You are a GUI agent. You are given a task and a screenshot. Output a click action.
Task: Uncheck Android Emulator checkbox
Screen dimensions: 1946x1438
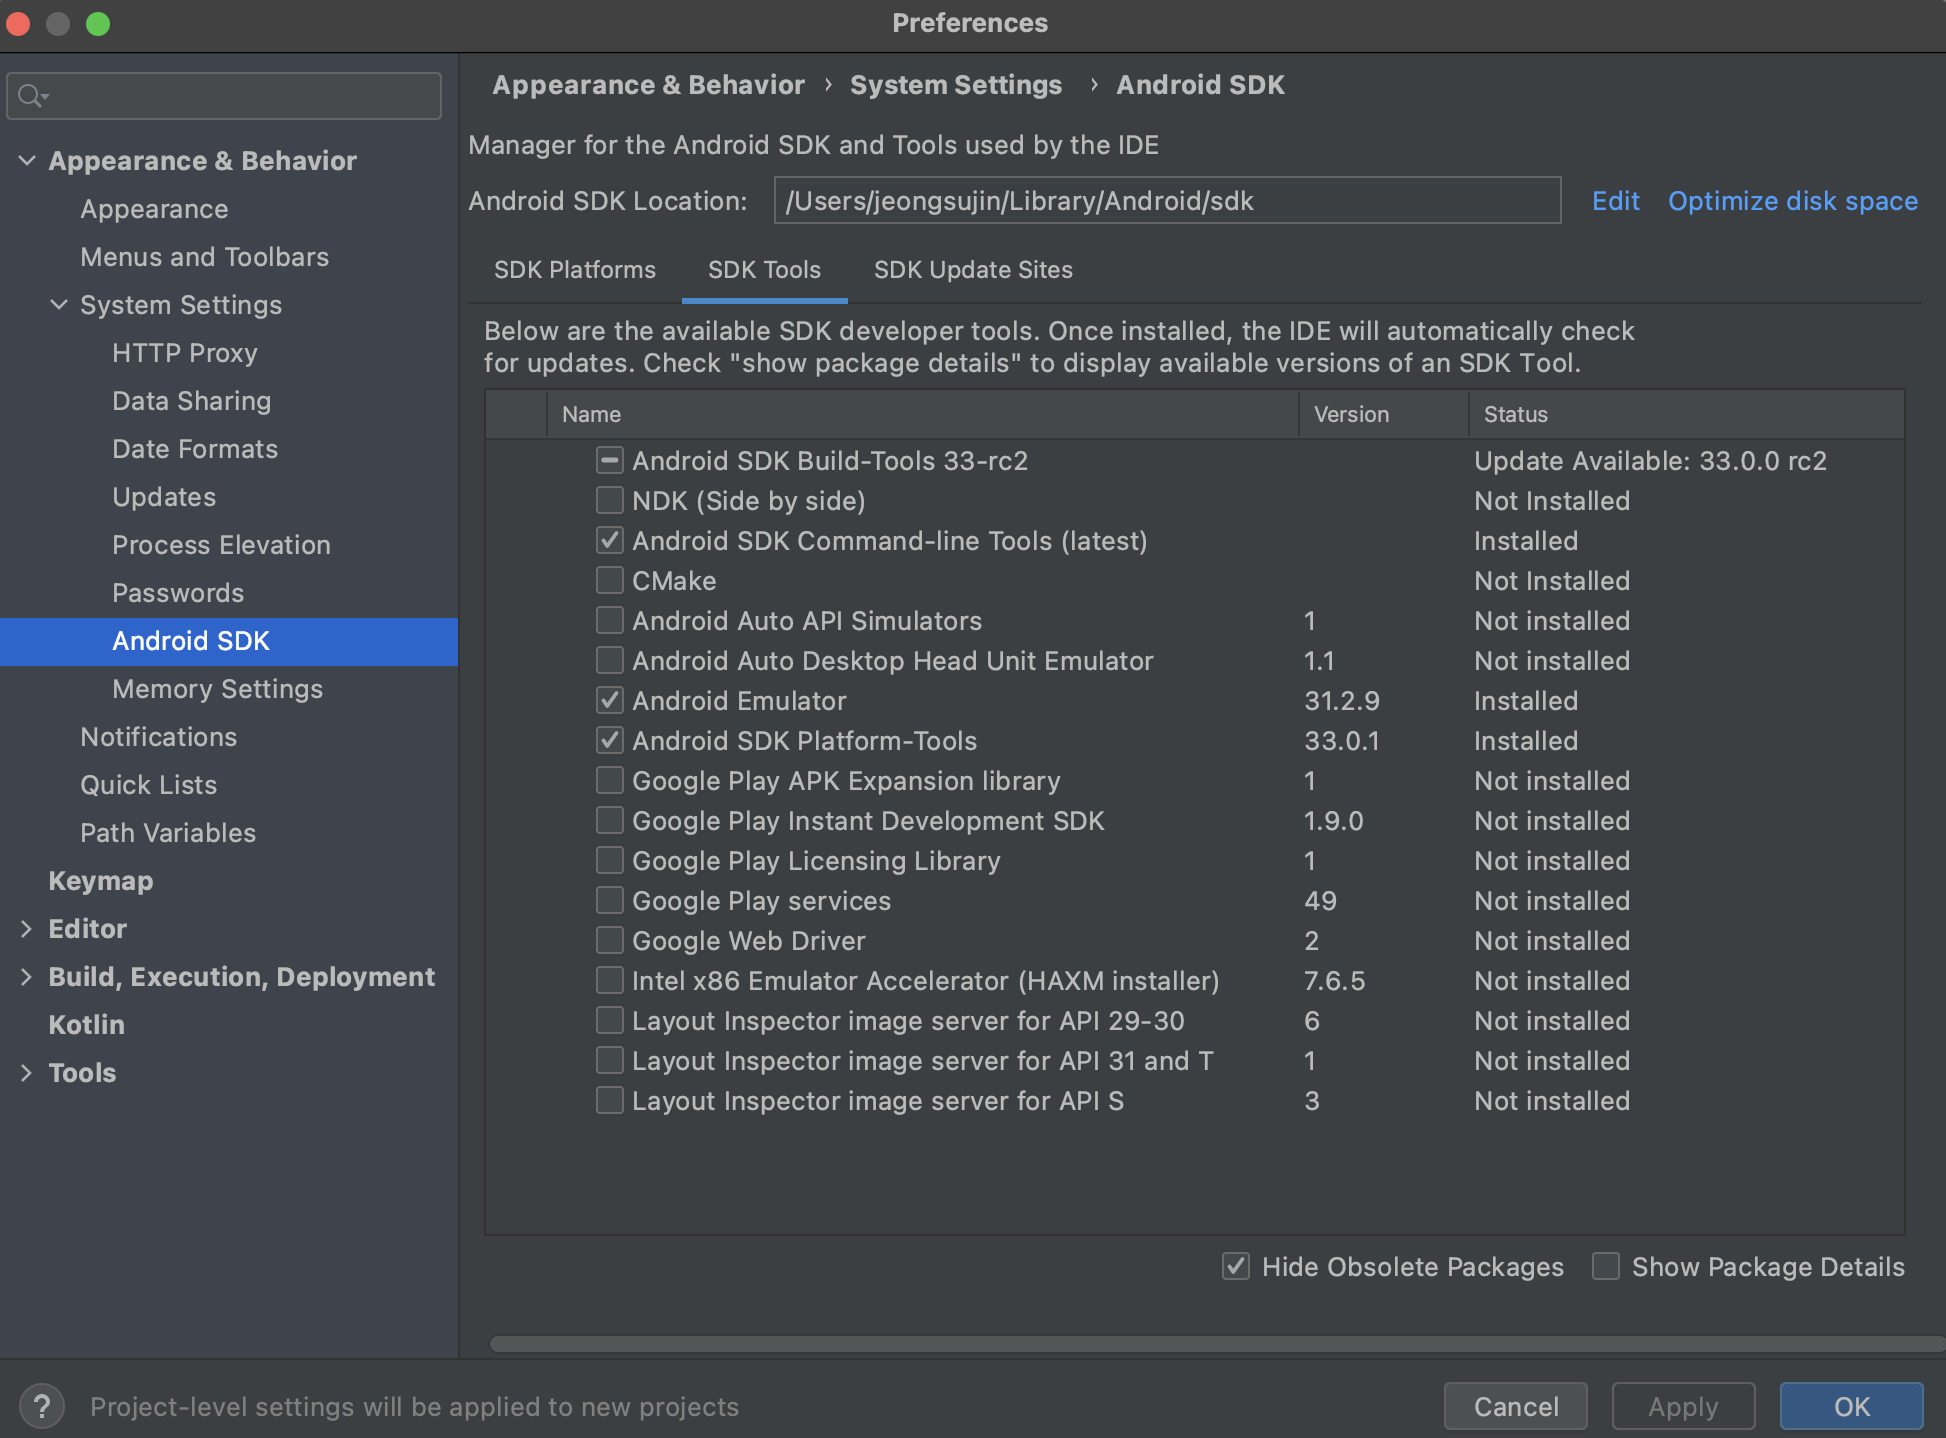click(x=610, y=700)
